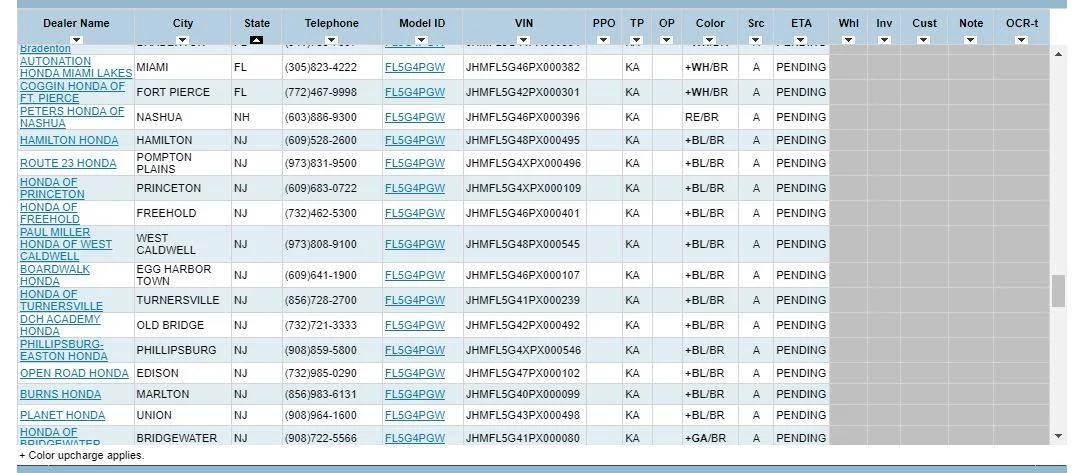Select VIN JHMFL5G48PX000495
The image size is (1082, 473).
[522, 140]
